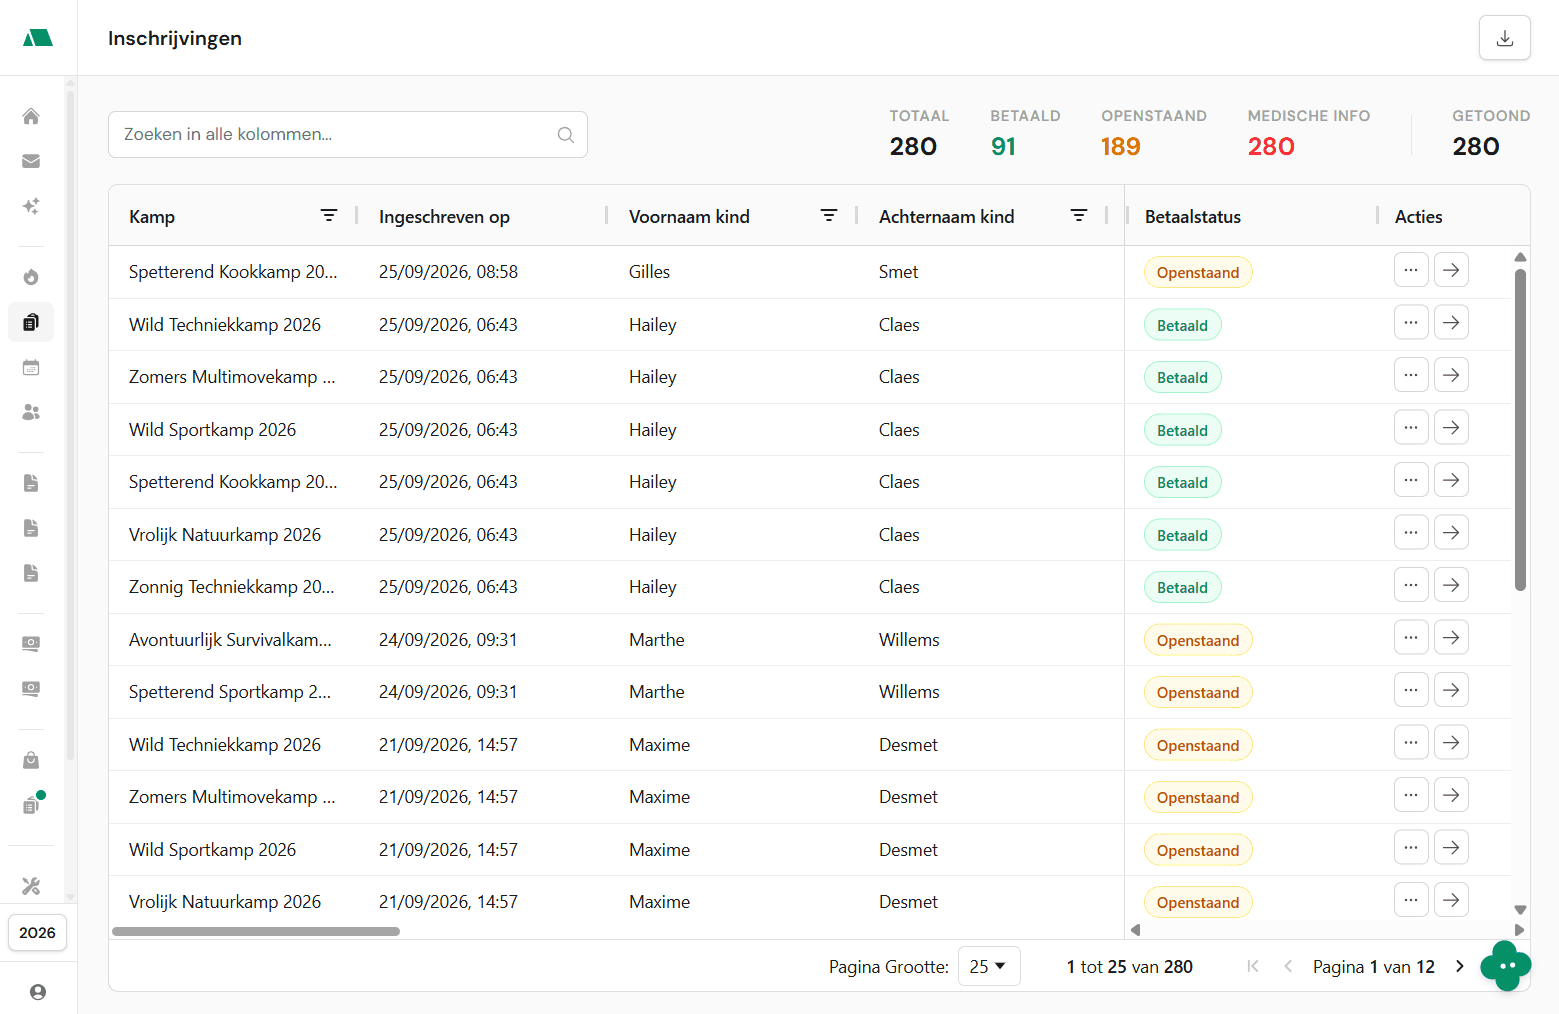Select the active inscriptions clipboard sidebar icon
The width and height of the screenshot is (1559, 1014).
click(x=31, y=322)
